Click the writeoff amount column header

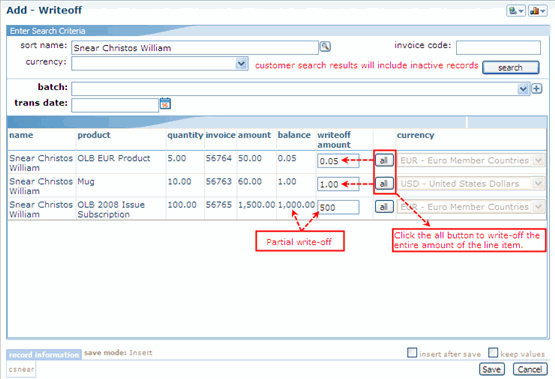334,140
